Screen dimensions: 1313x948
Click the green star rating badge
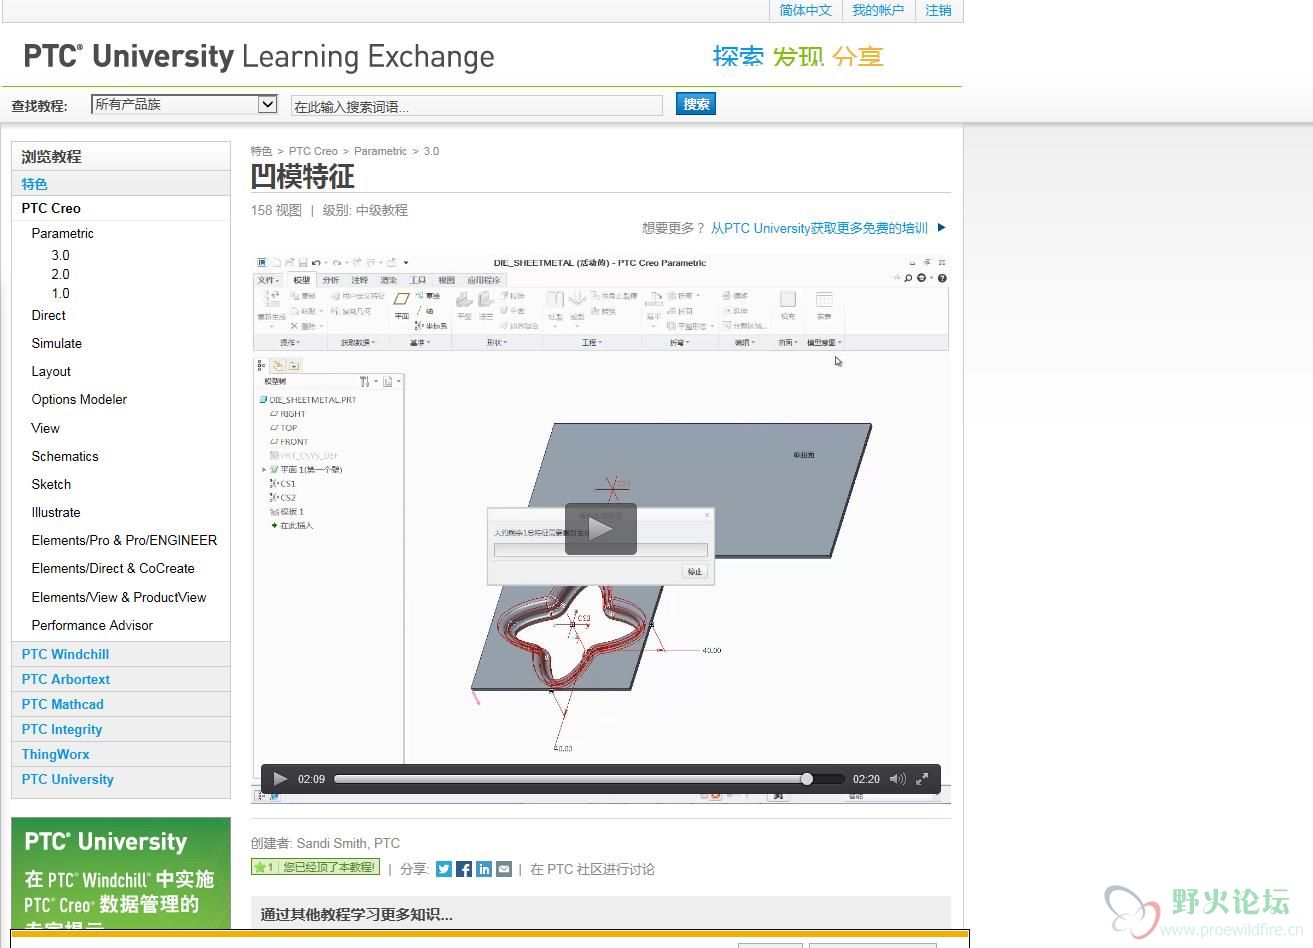pos(264,867)
